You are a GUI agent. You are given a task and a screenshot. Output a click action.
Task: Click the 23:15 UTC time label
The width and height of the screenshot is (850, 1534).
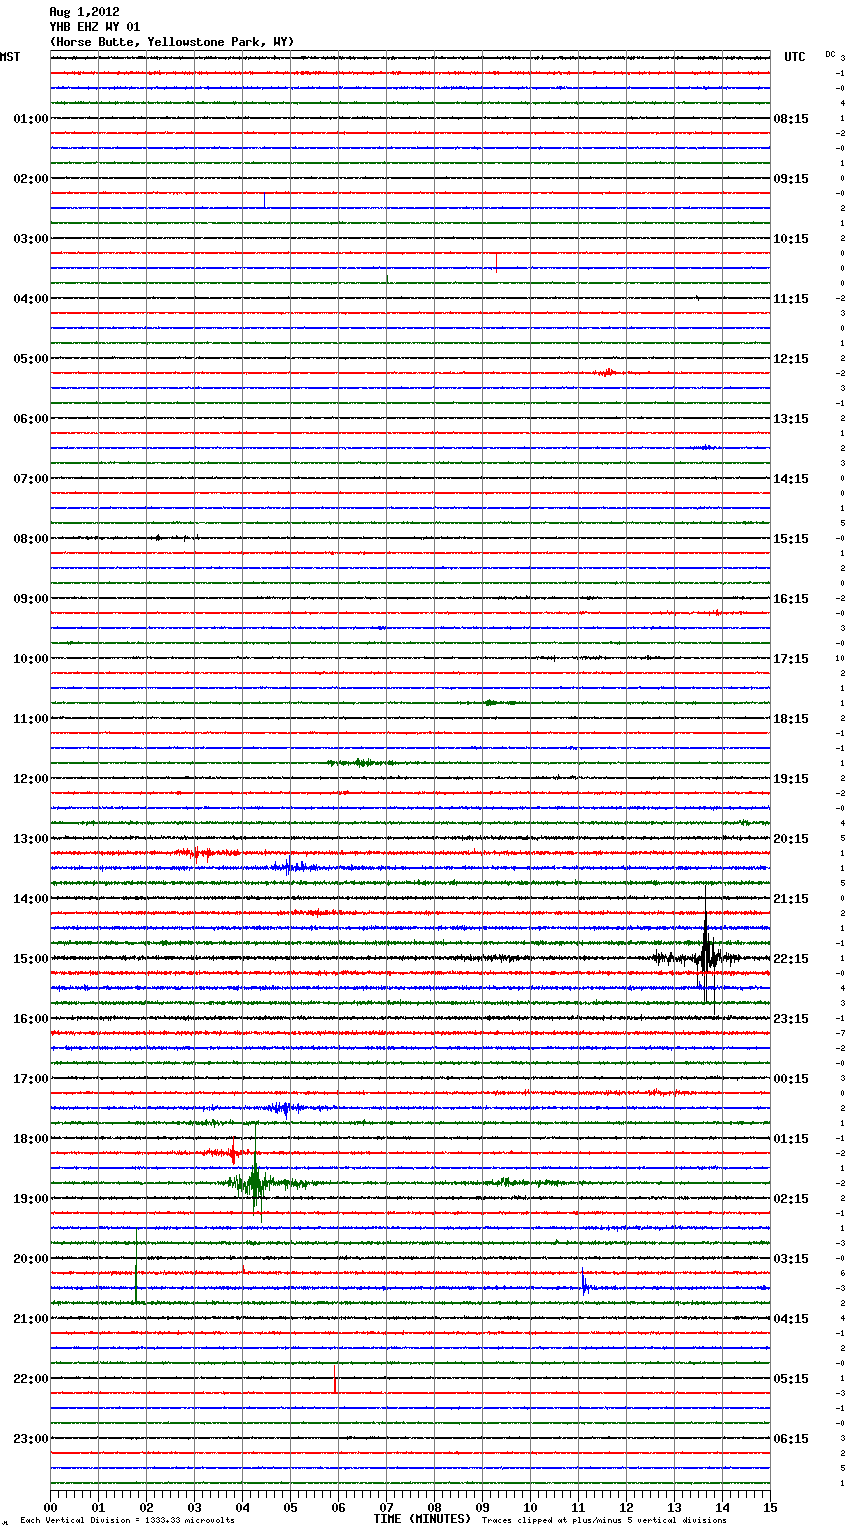[x=791, y=1019]
